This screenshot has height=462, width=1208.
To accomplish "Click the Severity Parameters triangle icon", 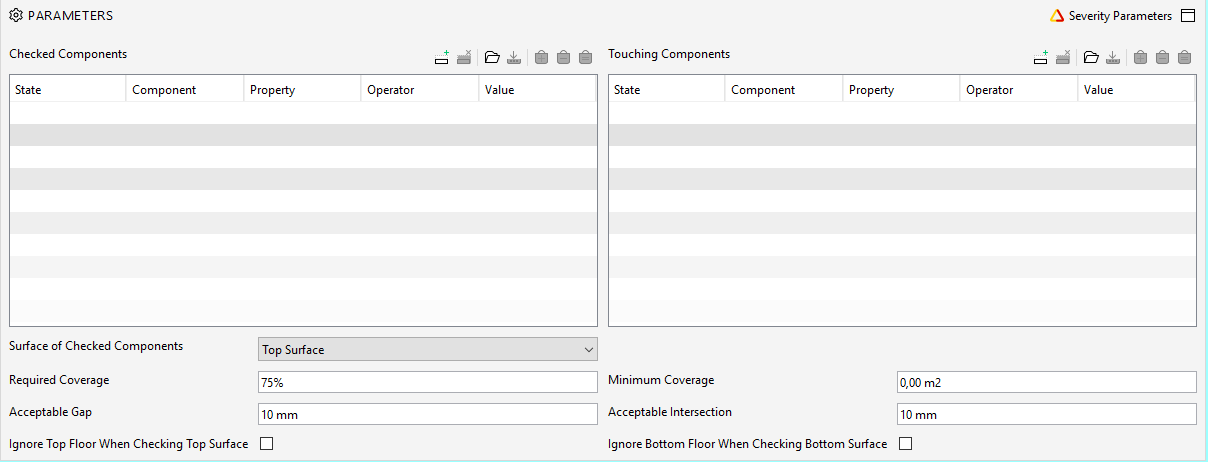I will 1057,16.
